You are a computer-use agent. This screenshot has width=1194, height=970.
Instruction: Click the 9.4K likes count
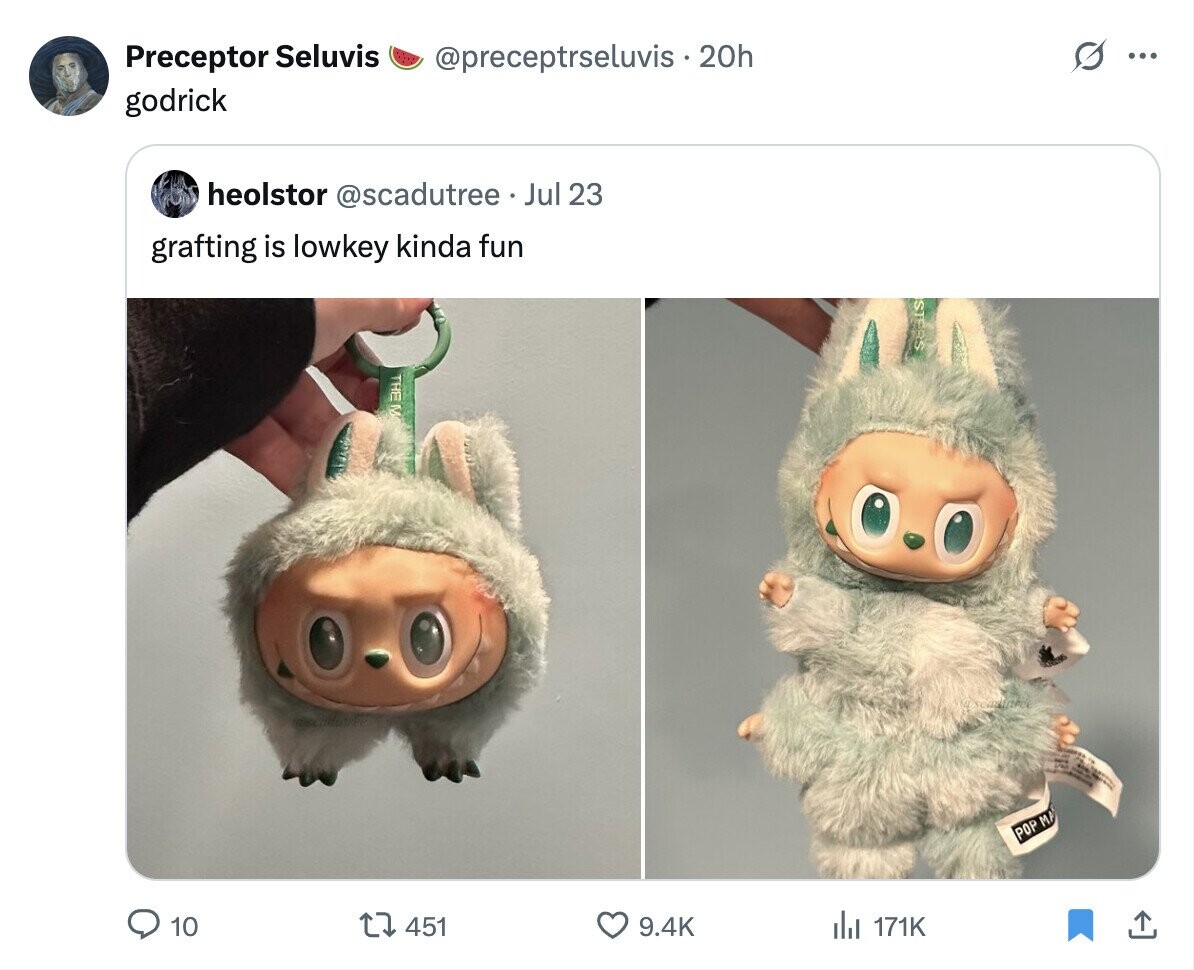coord(666,927)
